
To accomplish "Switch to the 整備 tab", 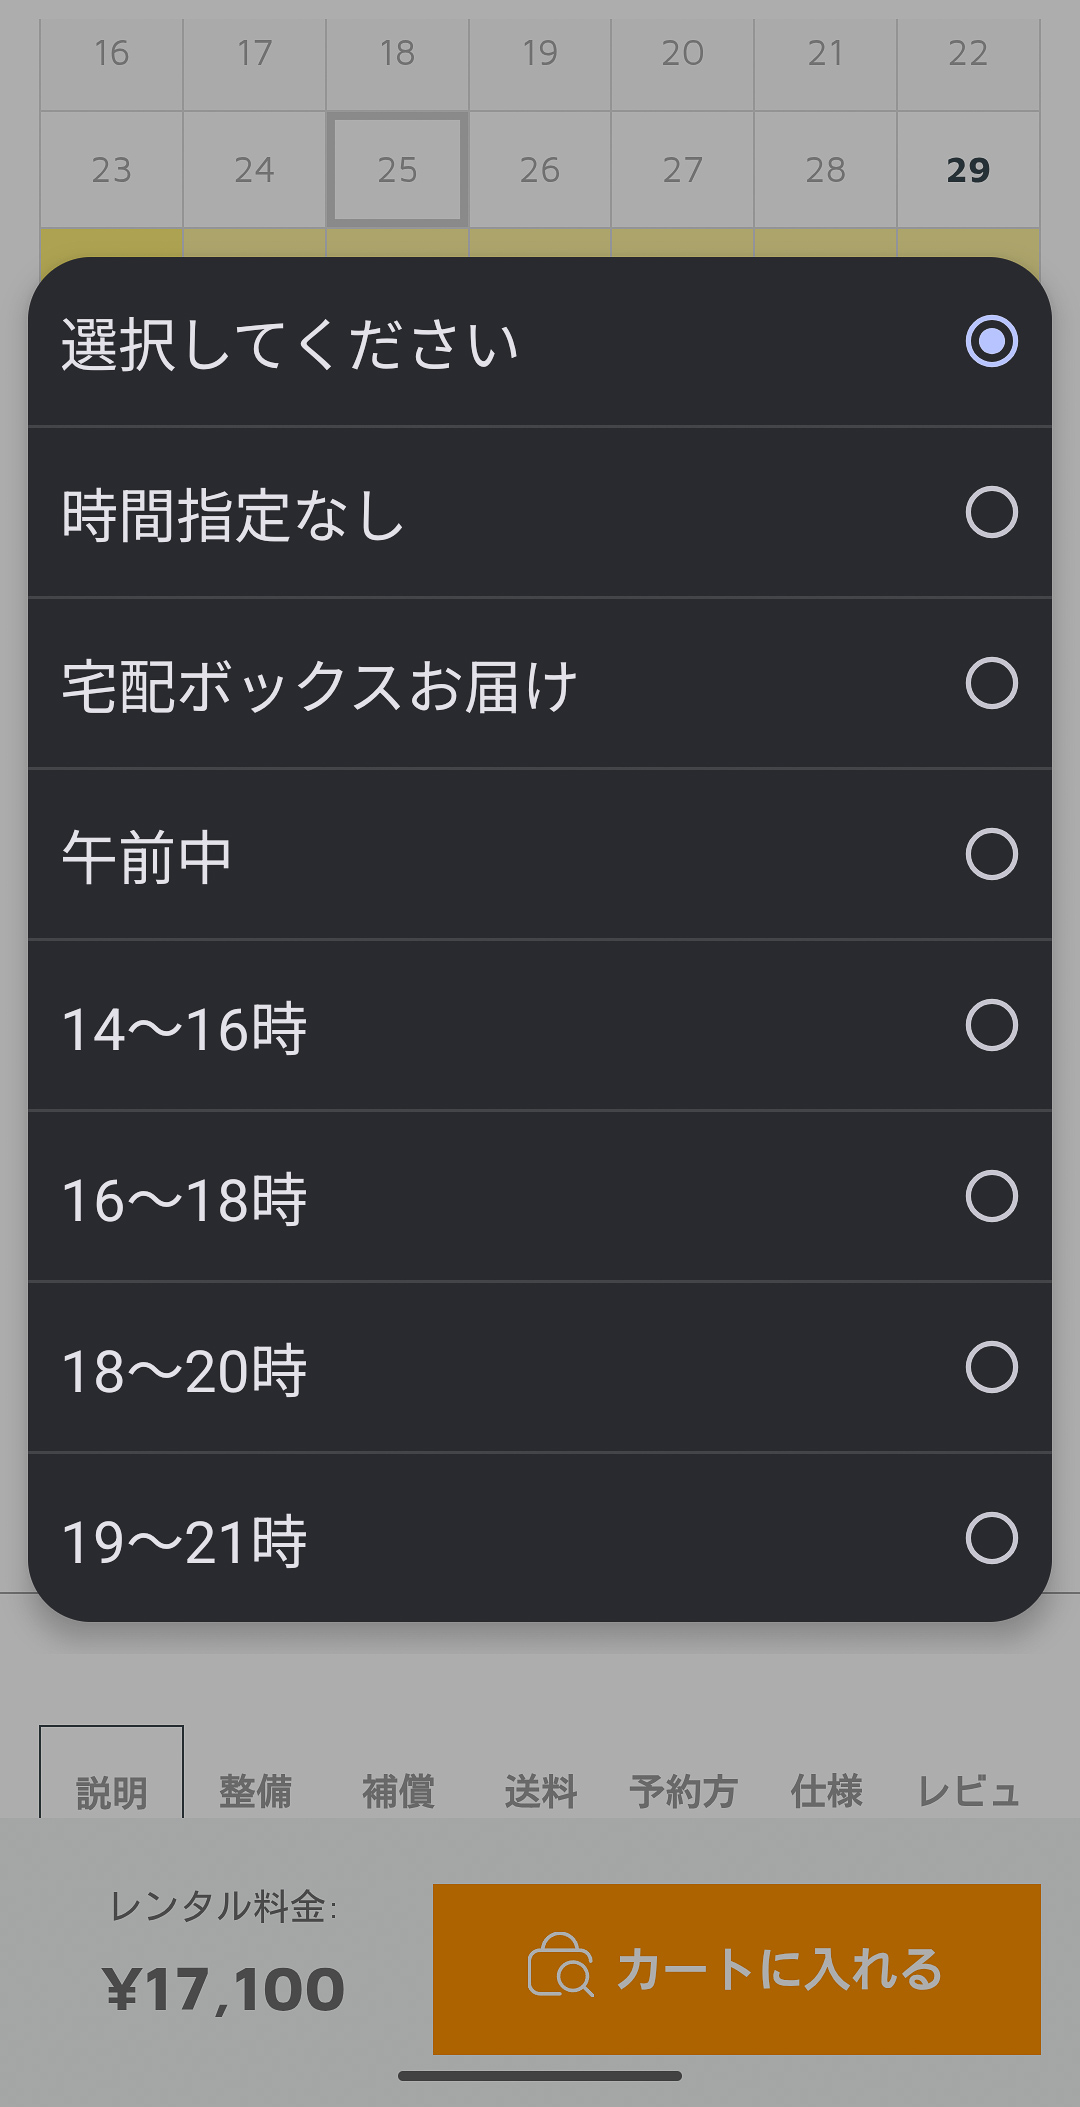I will 255,1791.
